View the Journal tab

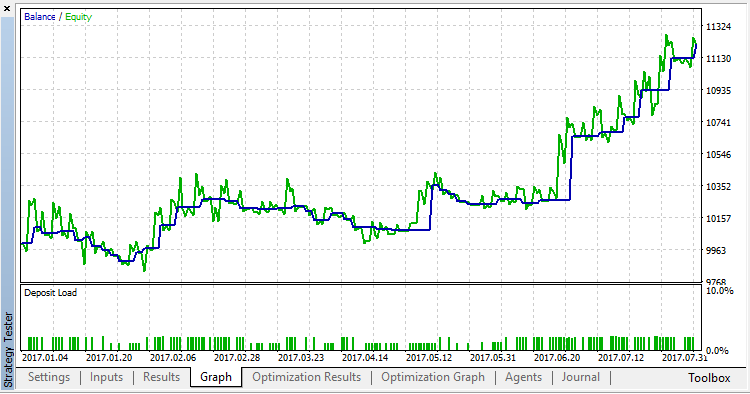581,377
